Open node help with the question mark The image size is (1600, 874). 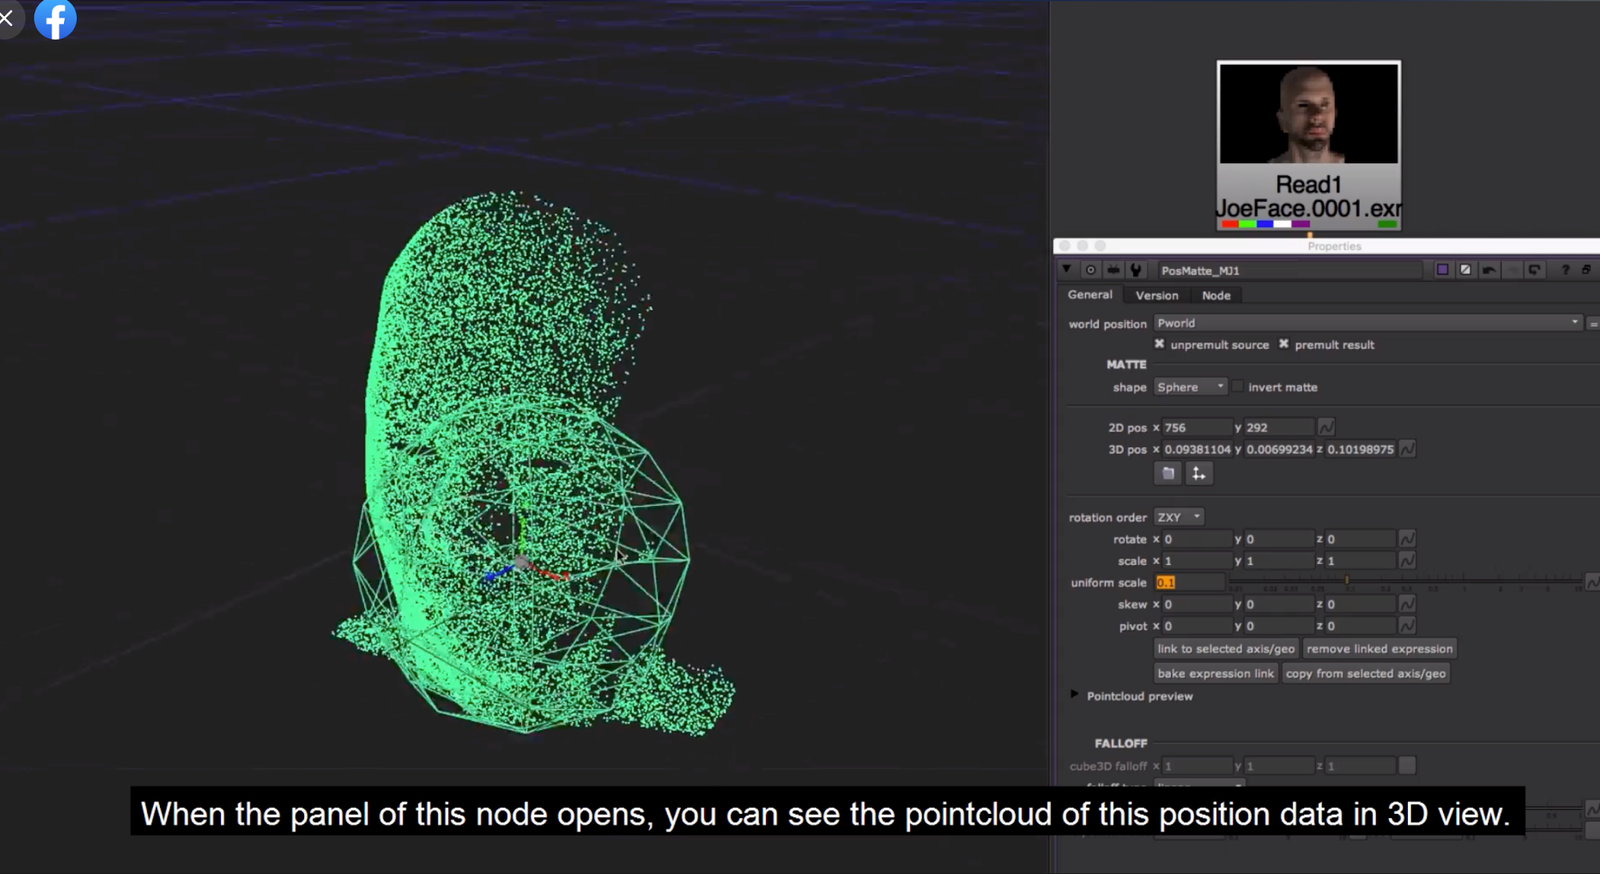pyautogui.click(x=1565, y=270)
